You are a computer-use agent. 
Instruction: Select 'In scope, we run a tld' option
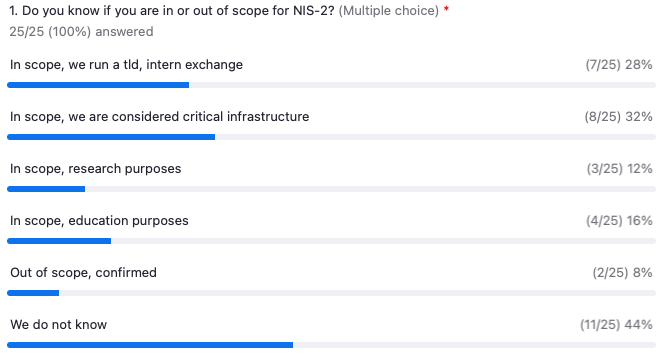[x=126, y=65]
